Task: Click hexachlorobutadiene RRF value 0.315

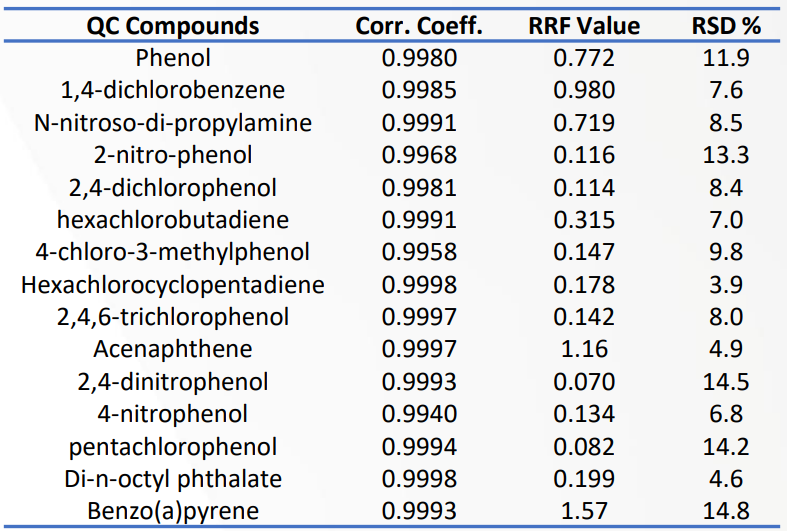Action: 584,220
